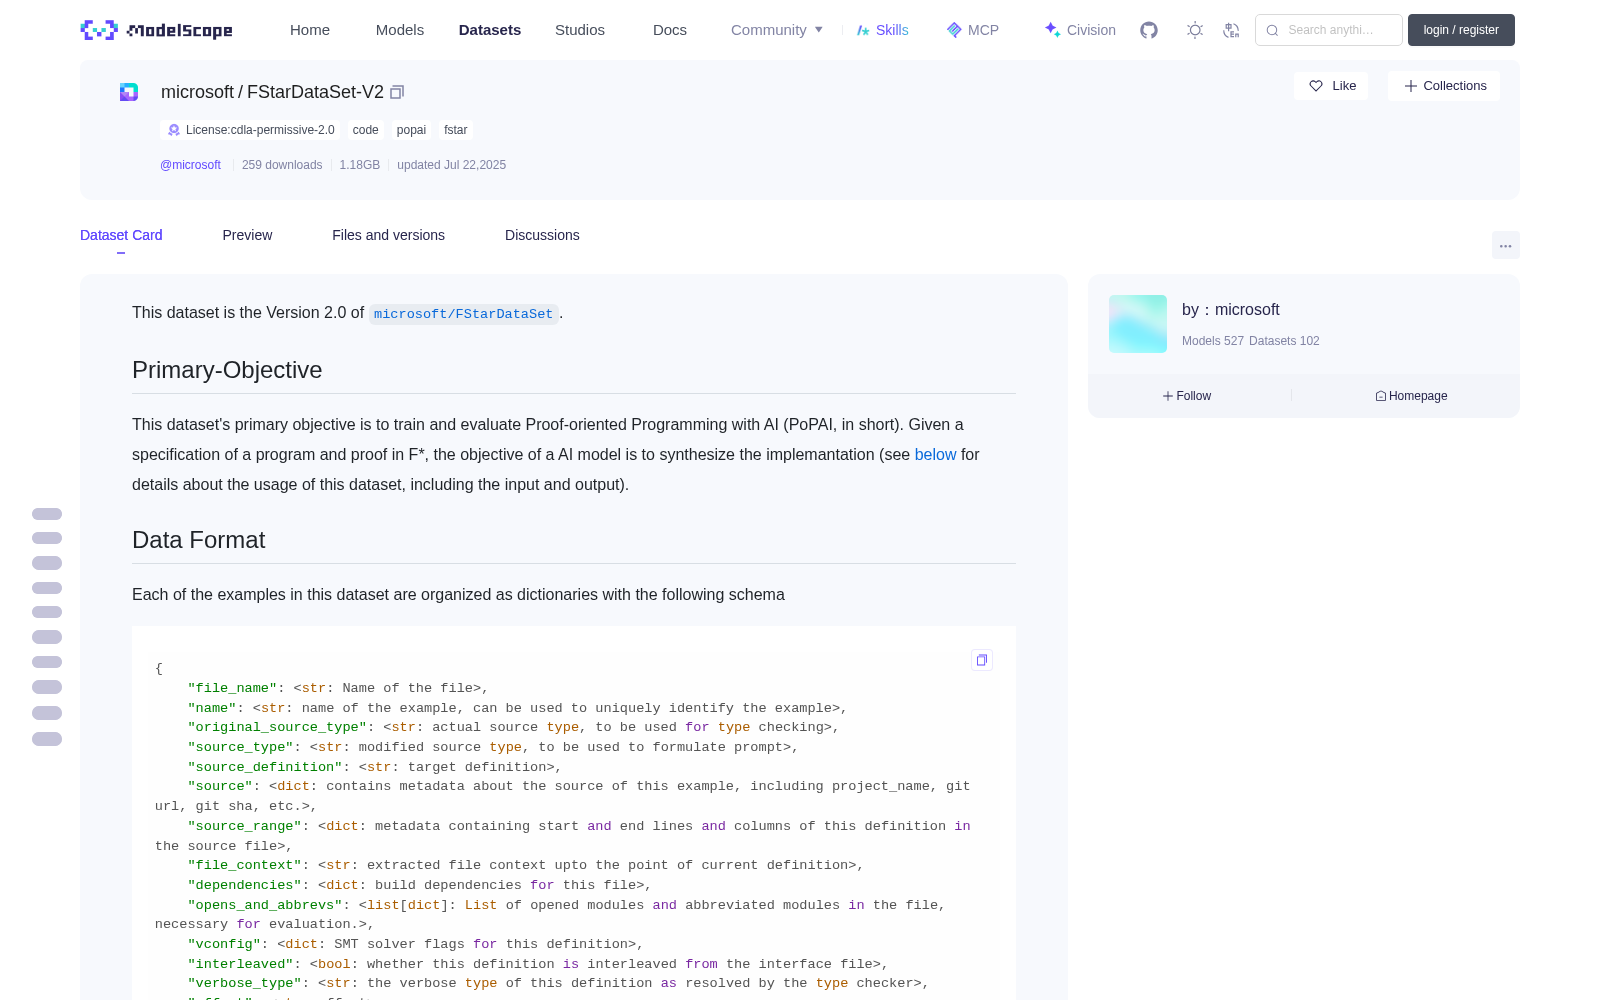Switch to the Preview tab
The height and width of the screenshot is (1000, 1600).
tap(247, 235)
